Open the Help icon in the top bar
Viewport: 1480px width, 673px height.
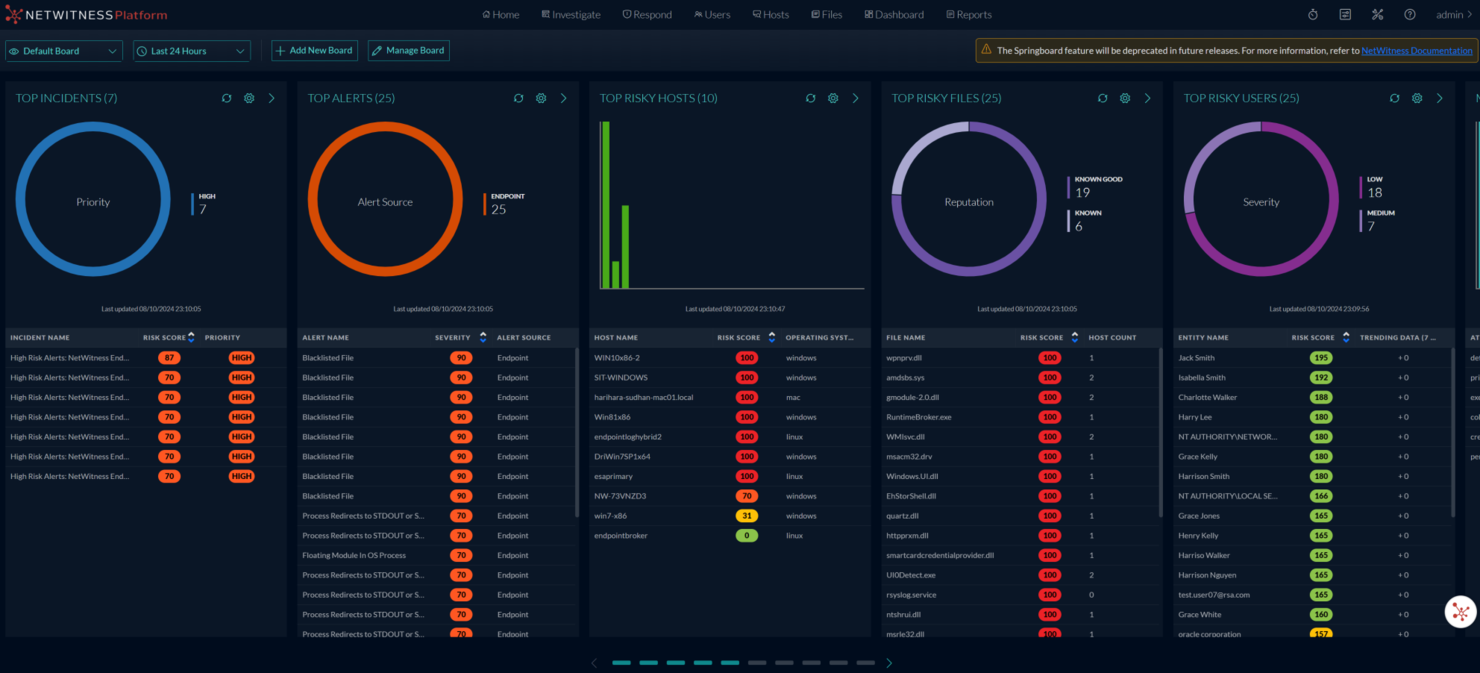tap(1410, 14)
